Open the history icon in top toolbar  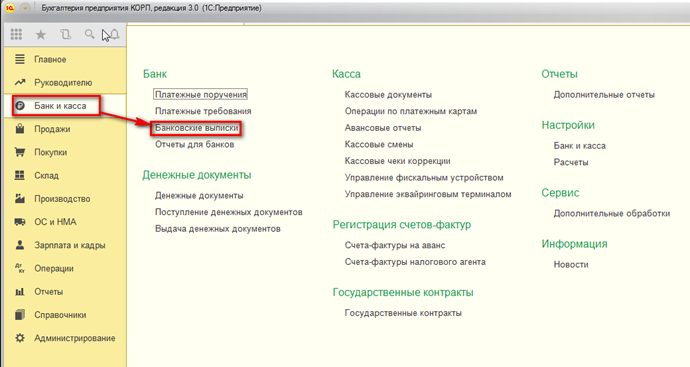tap(65, 34)
